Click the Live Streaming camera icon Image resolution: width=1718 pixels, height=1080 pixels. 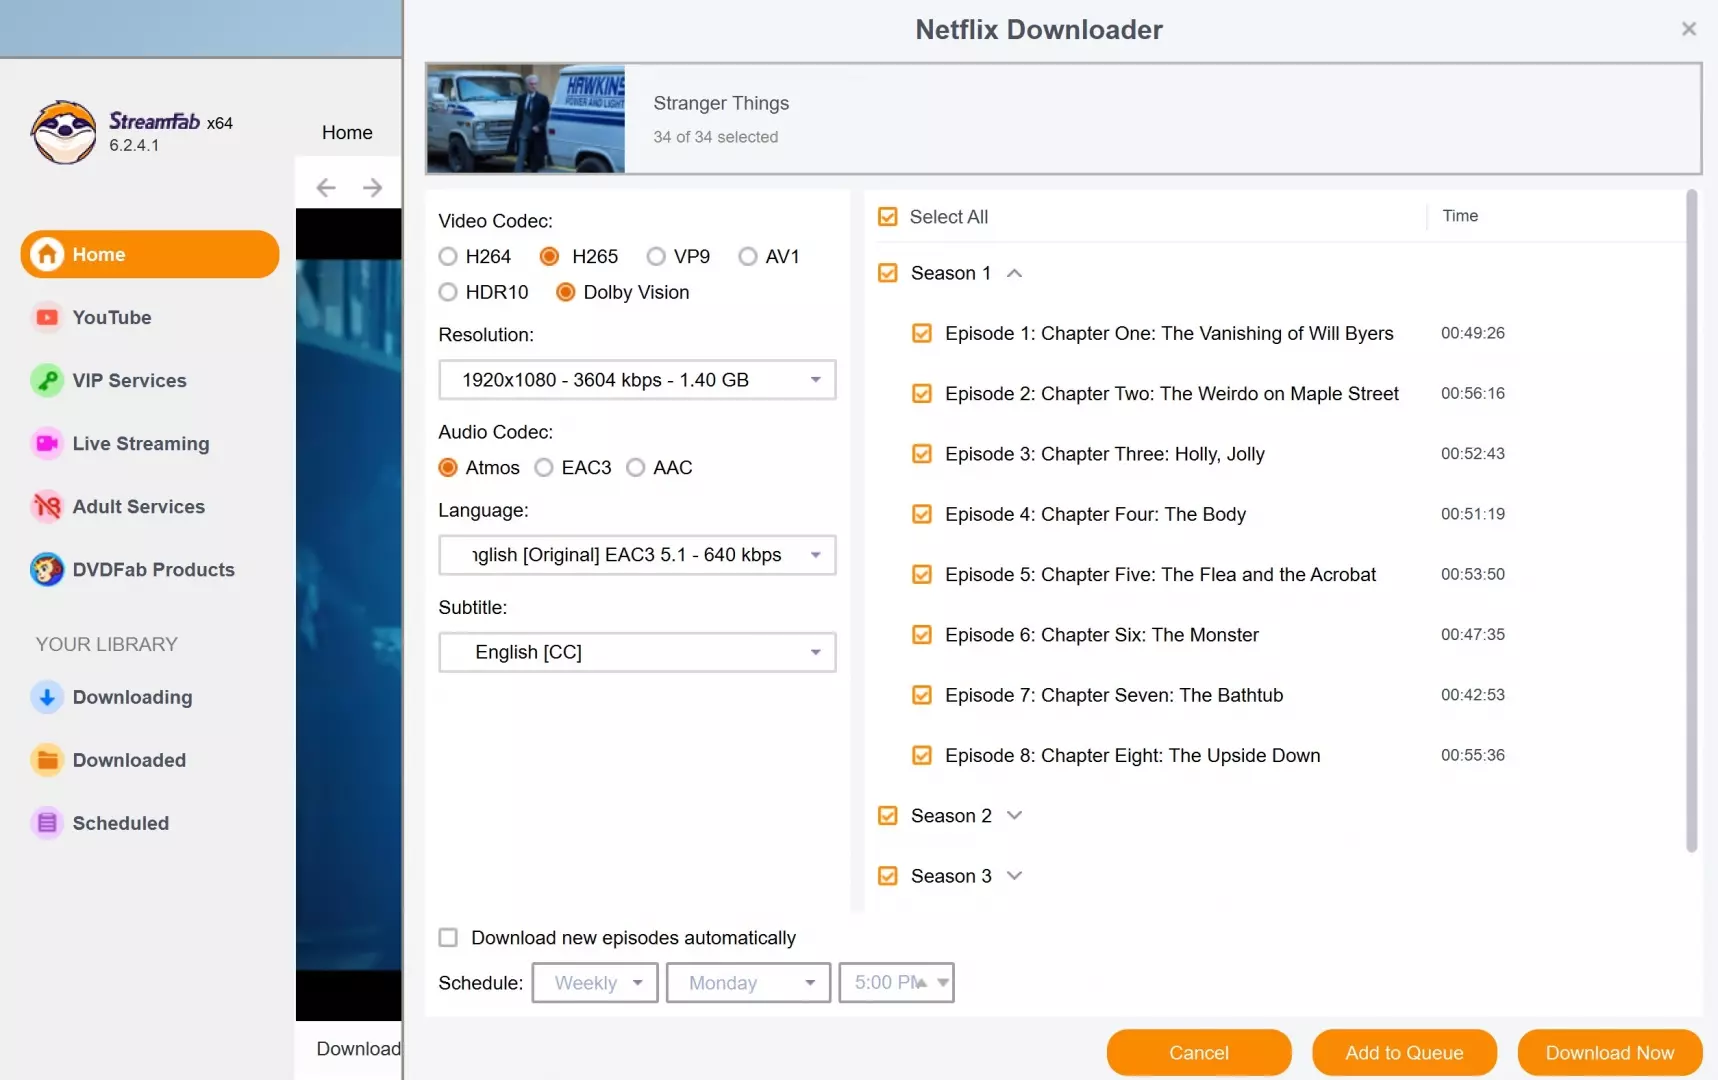point(47,443)
